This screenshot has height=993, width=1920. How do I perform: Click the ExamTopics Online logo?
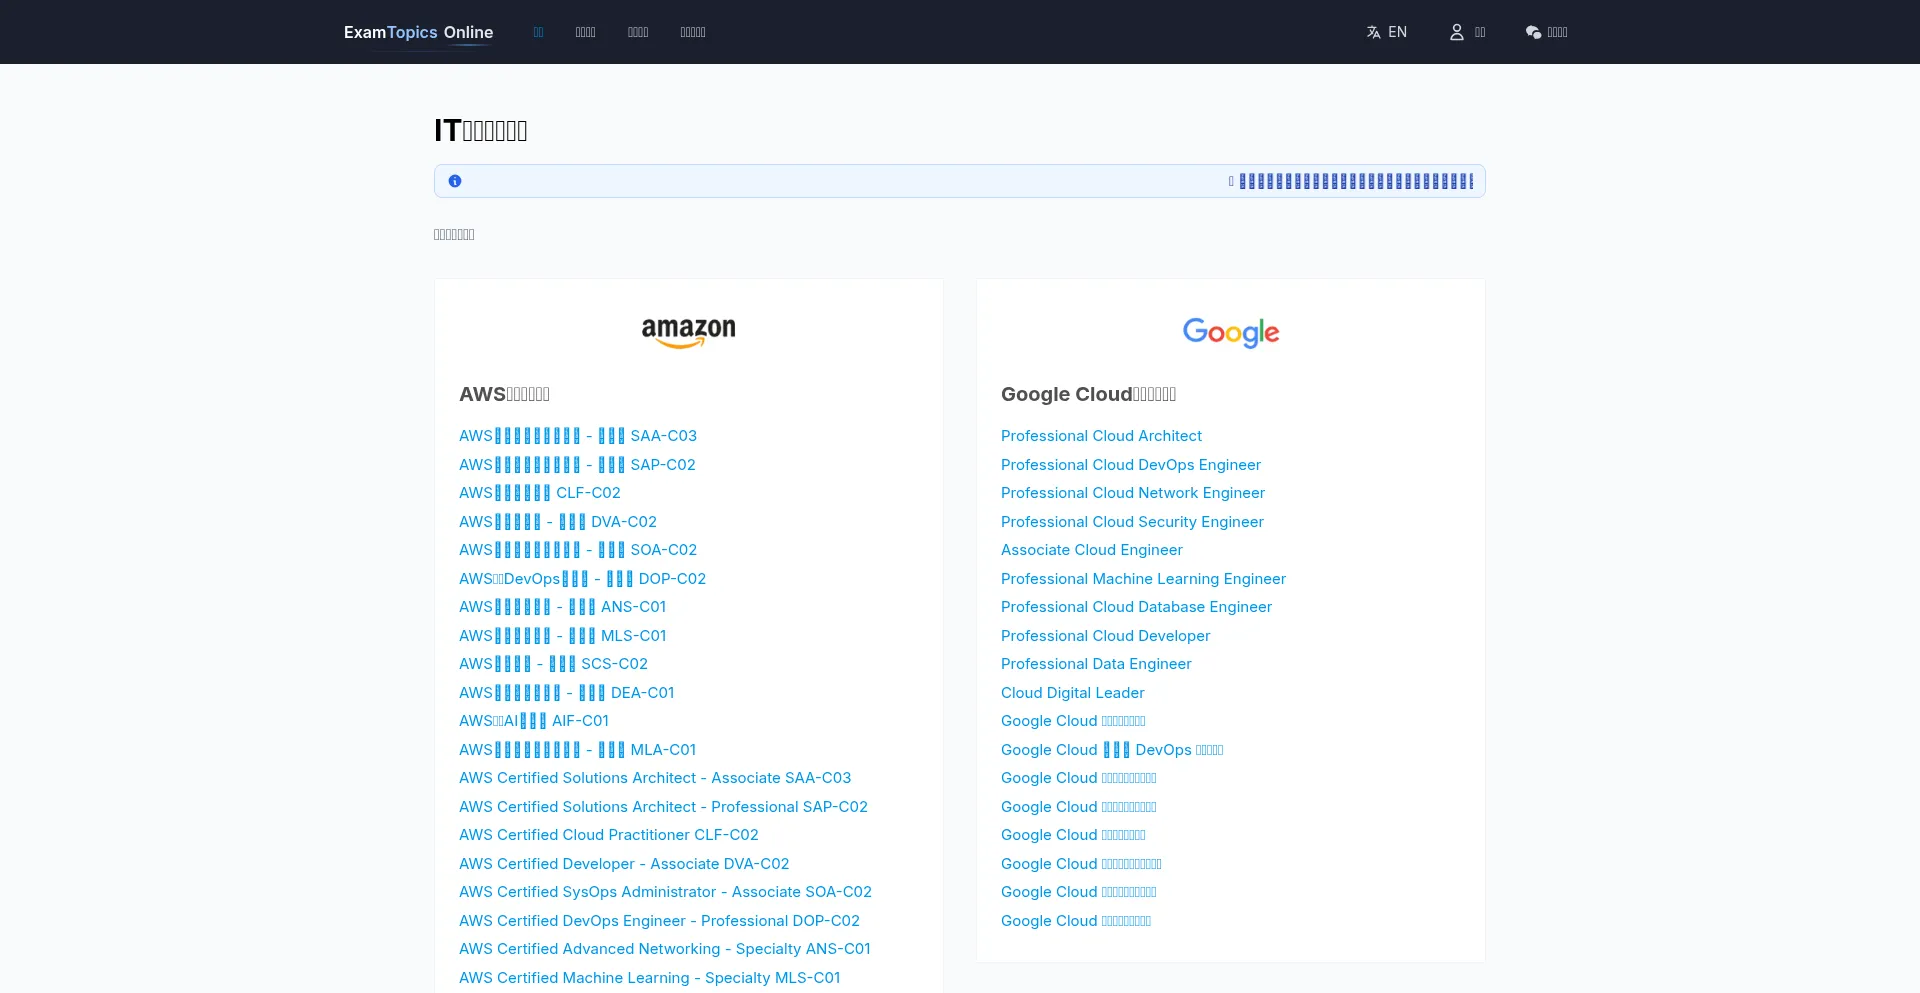pyautogui.click(x=418, y=32)
